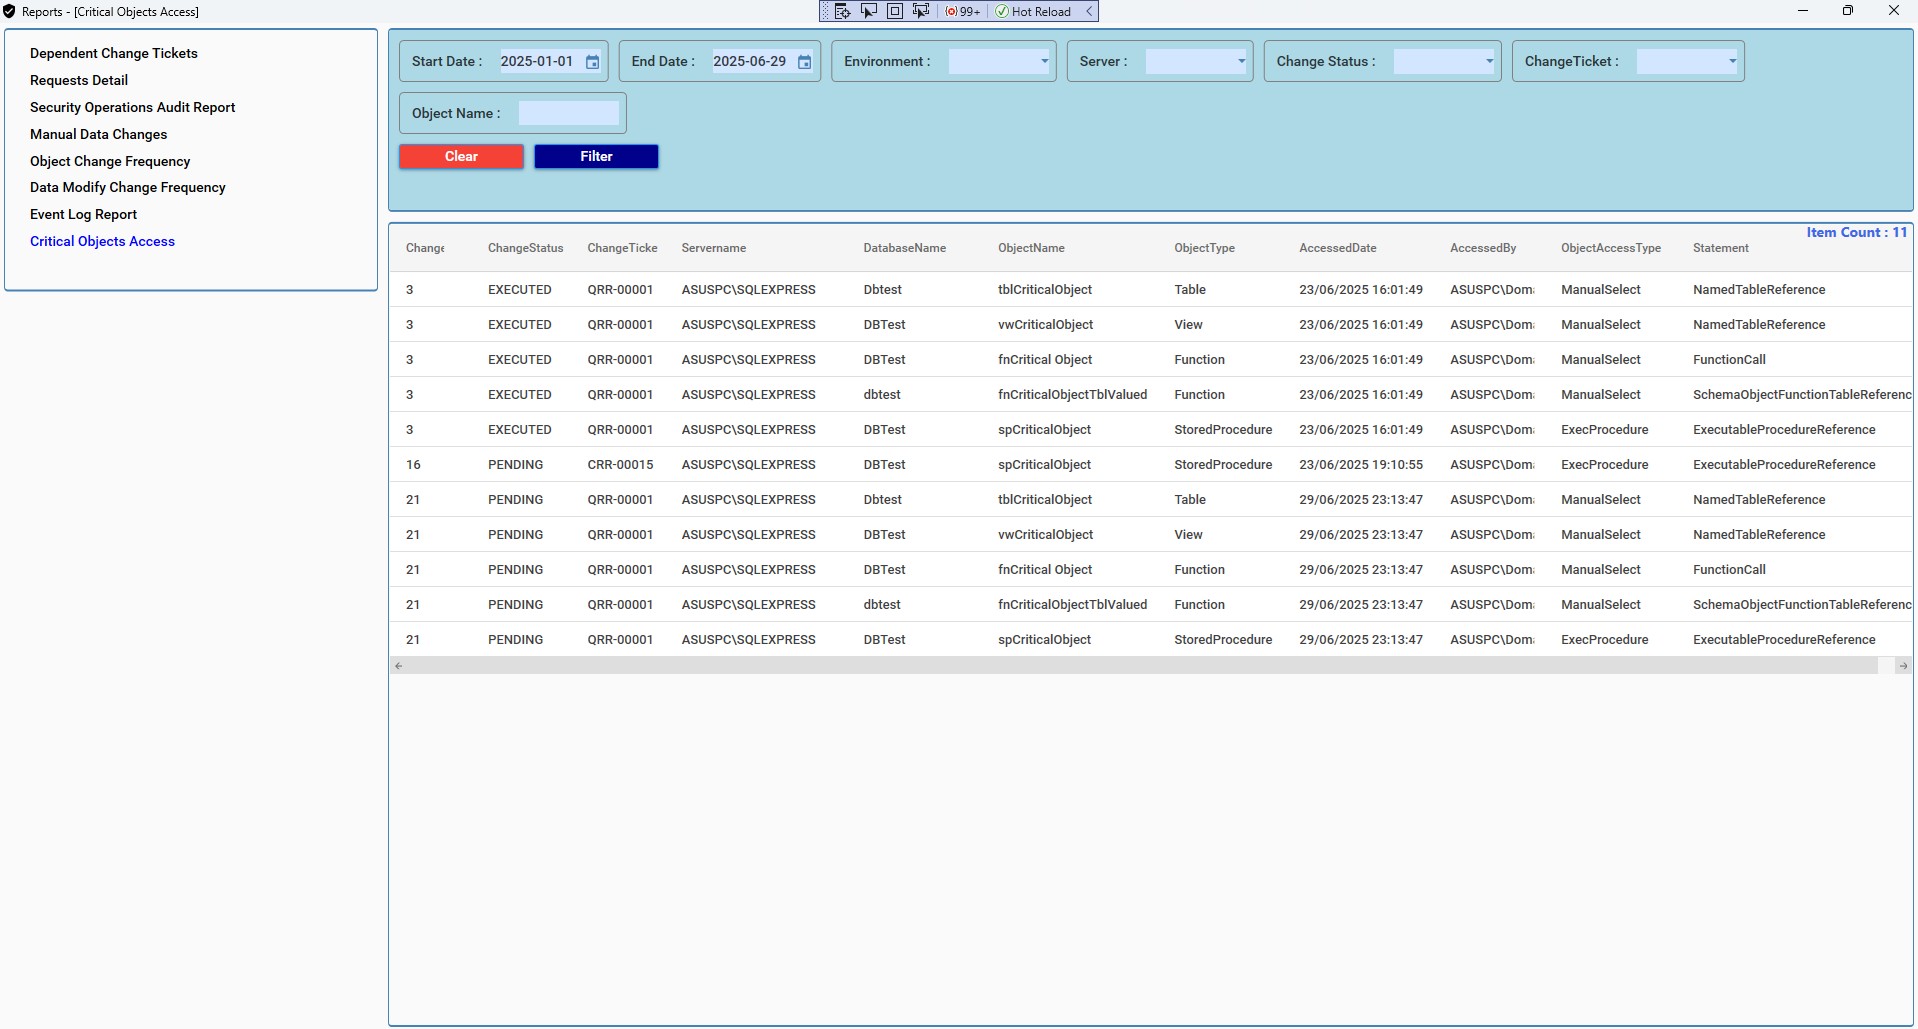Click the Track Focused Element icon
The height and width of the screenshot is (1029, 1918).
tap(921, 11)
